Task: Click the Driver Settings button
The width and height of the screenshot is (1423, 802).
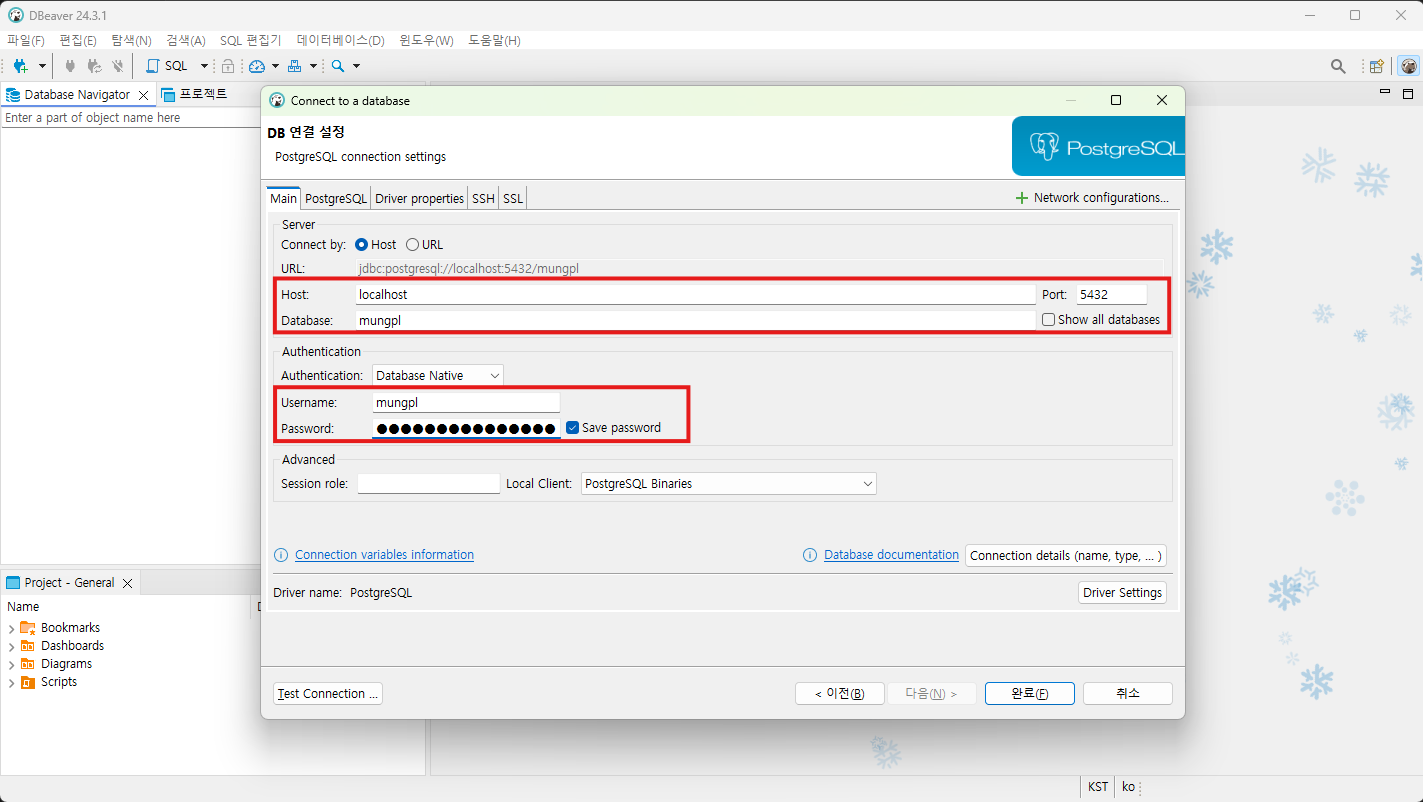Action: point(1123,593)
